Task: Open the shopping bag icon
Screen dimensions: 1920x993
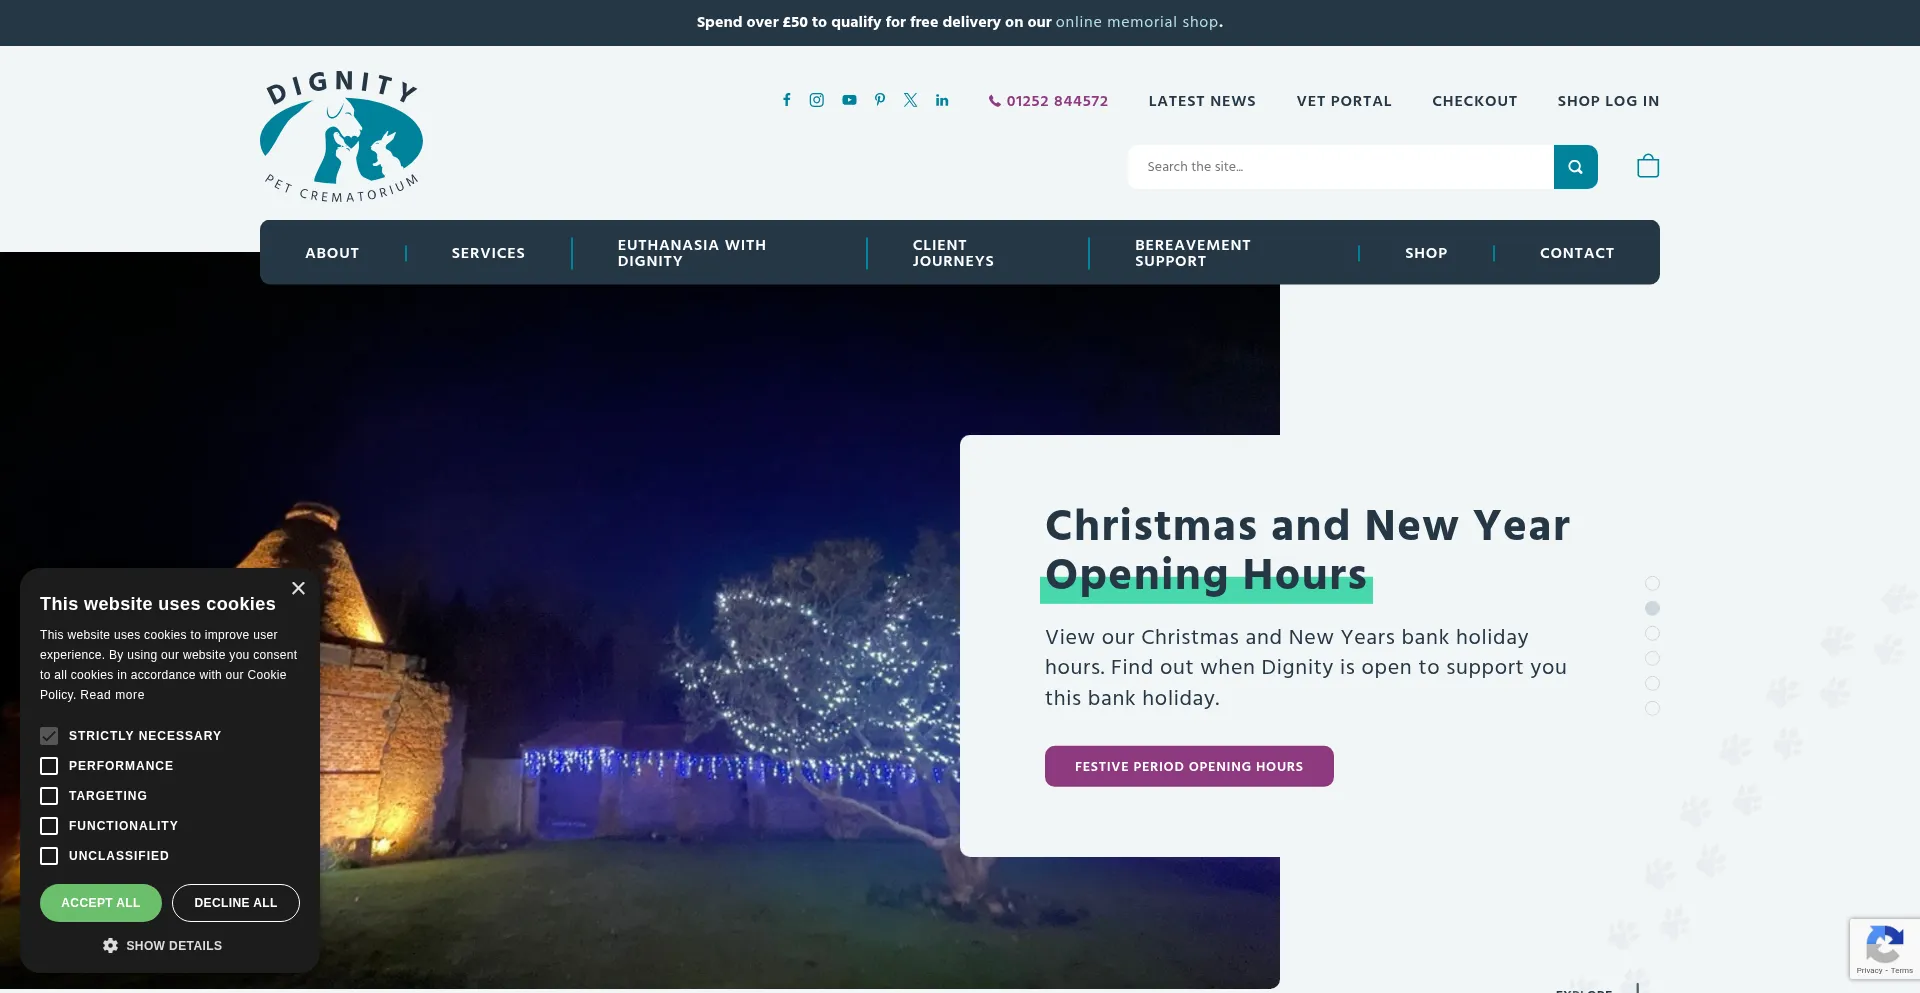Action: (1647, 165)
